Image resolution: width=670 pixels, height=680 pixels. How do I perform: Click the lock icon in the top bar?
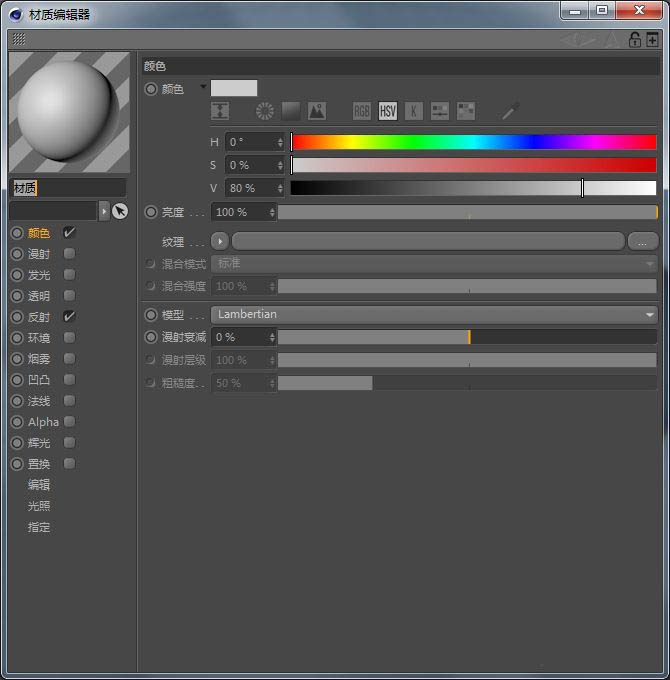pos(634,40)
